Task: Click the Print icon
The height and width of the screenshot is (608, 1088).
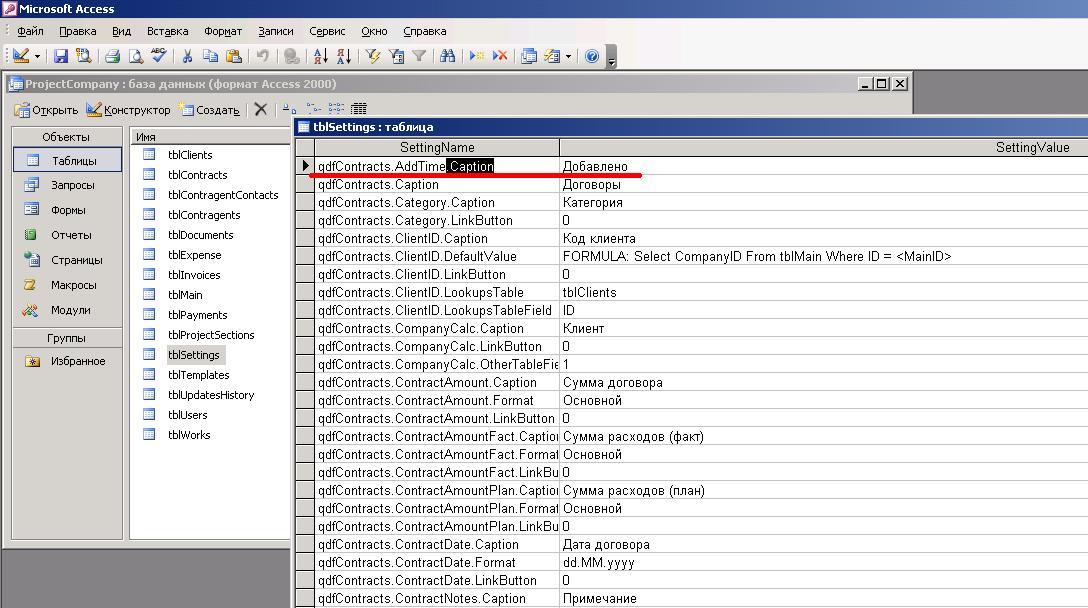Action: tap(113, 57)
